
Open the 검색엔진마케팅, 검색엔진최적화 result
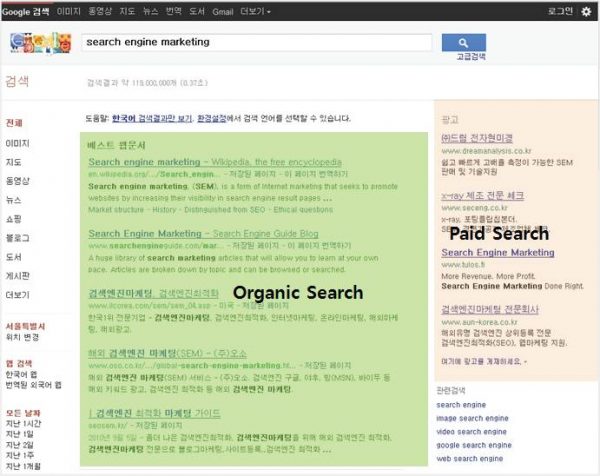coord(153,293)
